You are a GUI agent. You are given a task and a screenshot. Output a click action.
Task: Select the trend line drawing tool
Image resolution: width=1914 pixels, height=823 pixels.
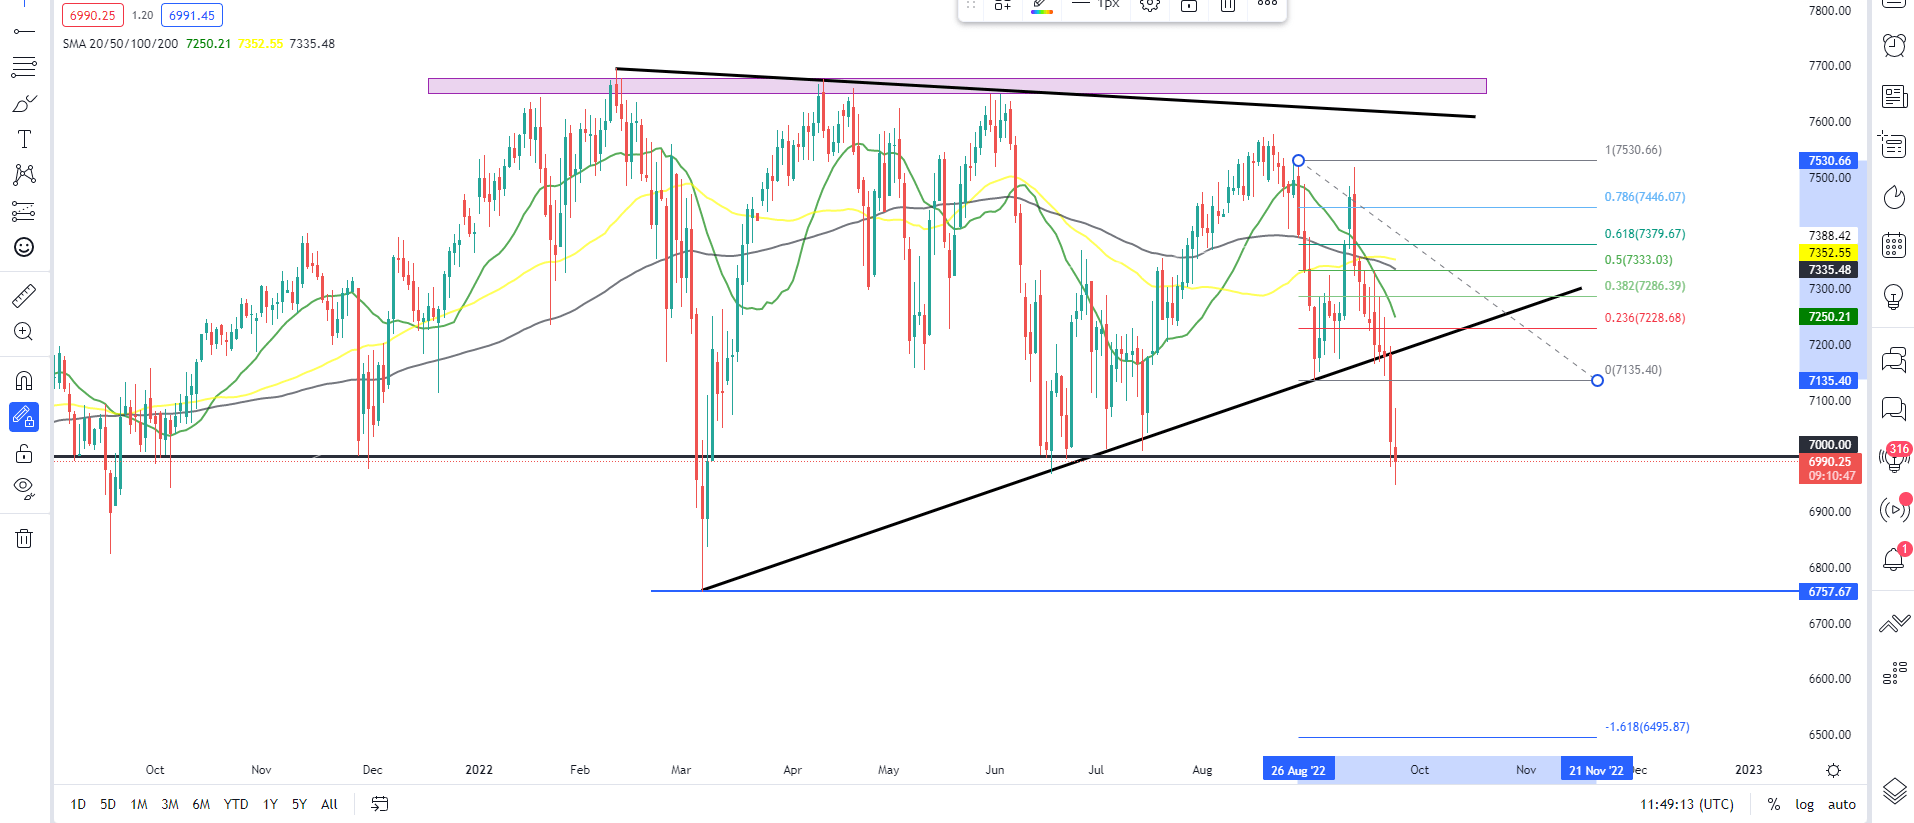tap(24, 32)
